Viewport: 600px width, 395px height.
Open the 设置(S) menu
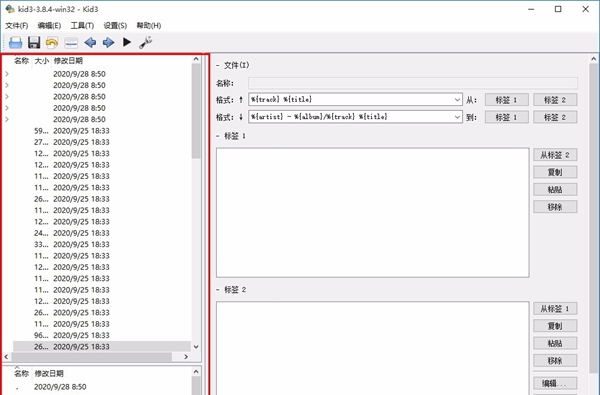coord(115,26)
